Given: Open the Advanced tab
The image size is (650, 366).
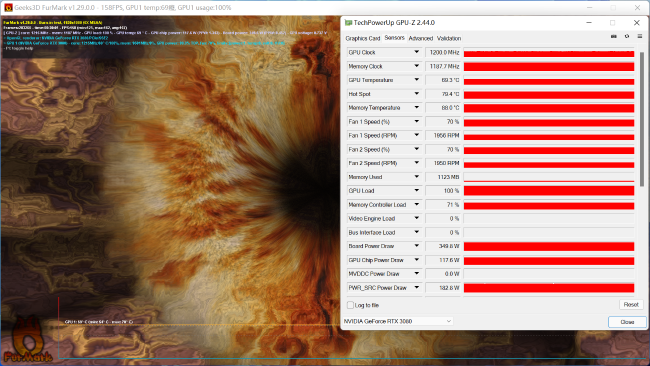Looking at the screenshot, I should [x=420, y=38].
